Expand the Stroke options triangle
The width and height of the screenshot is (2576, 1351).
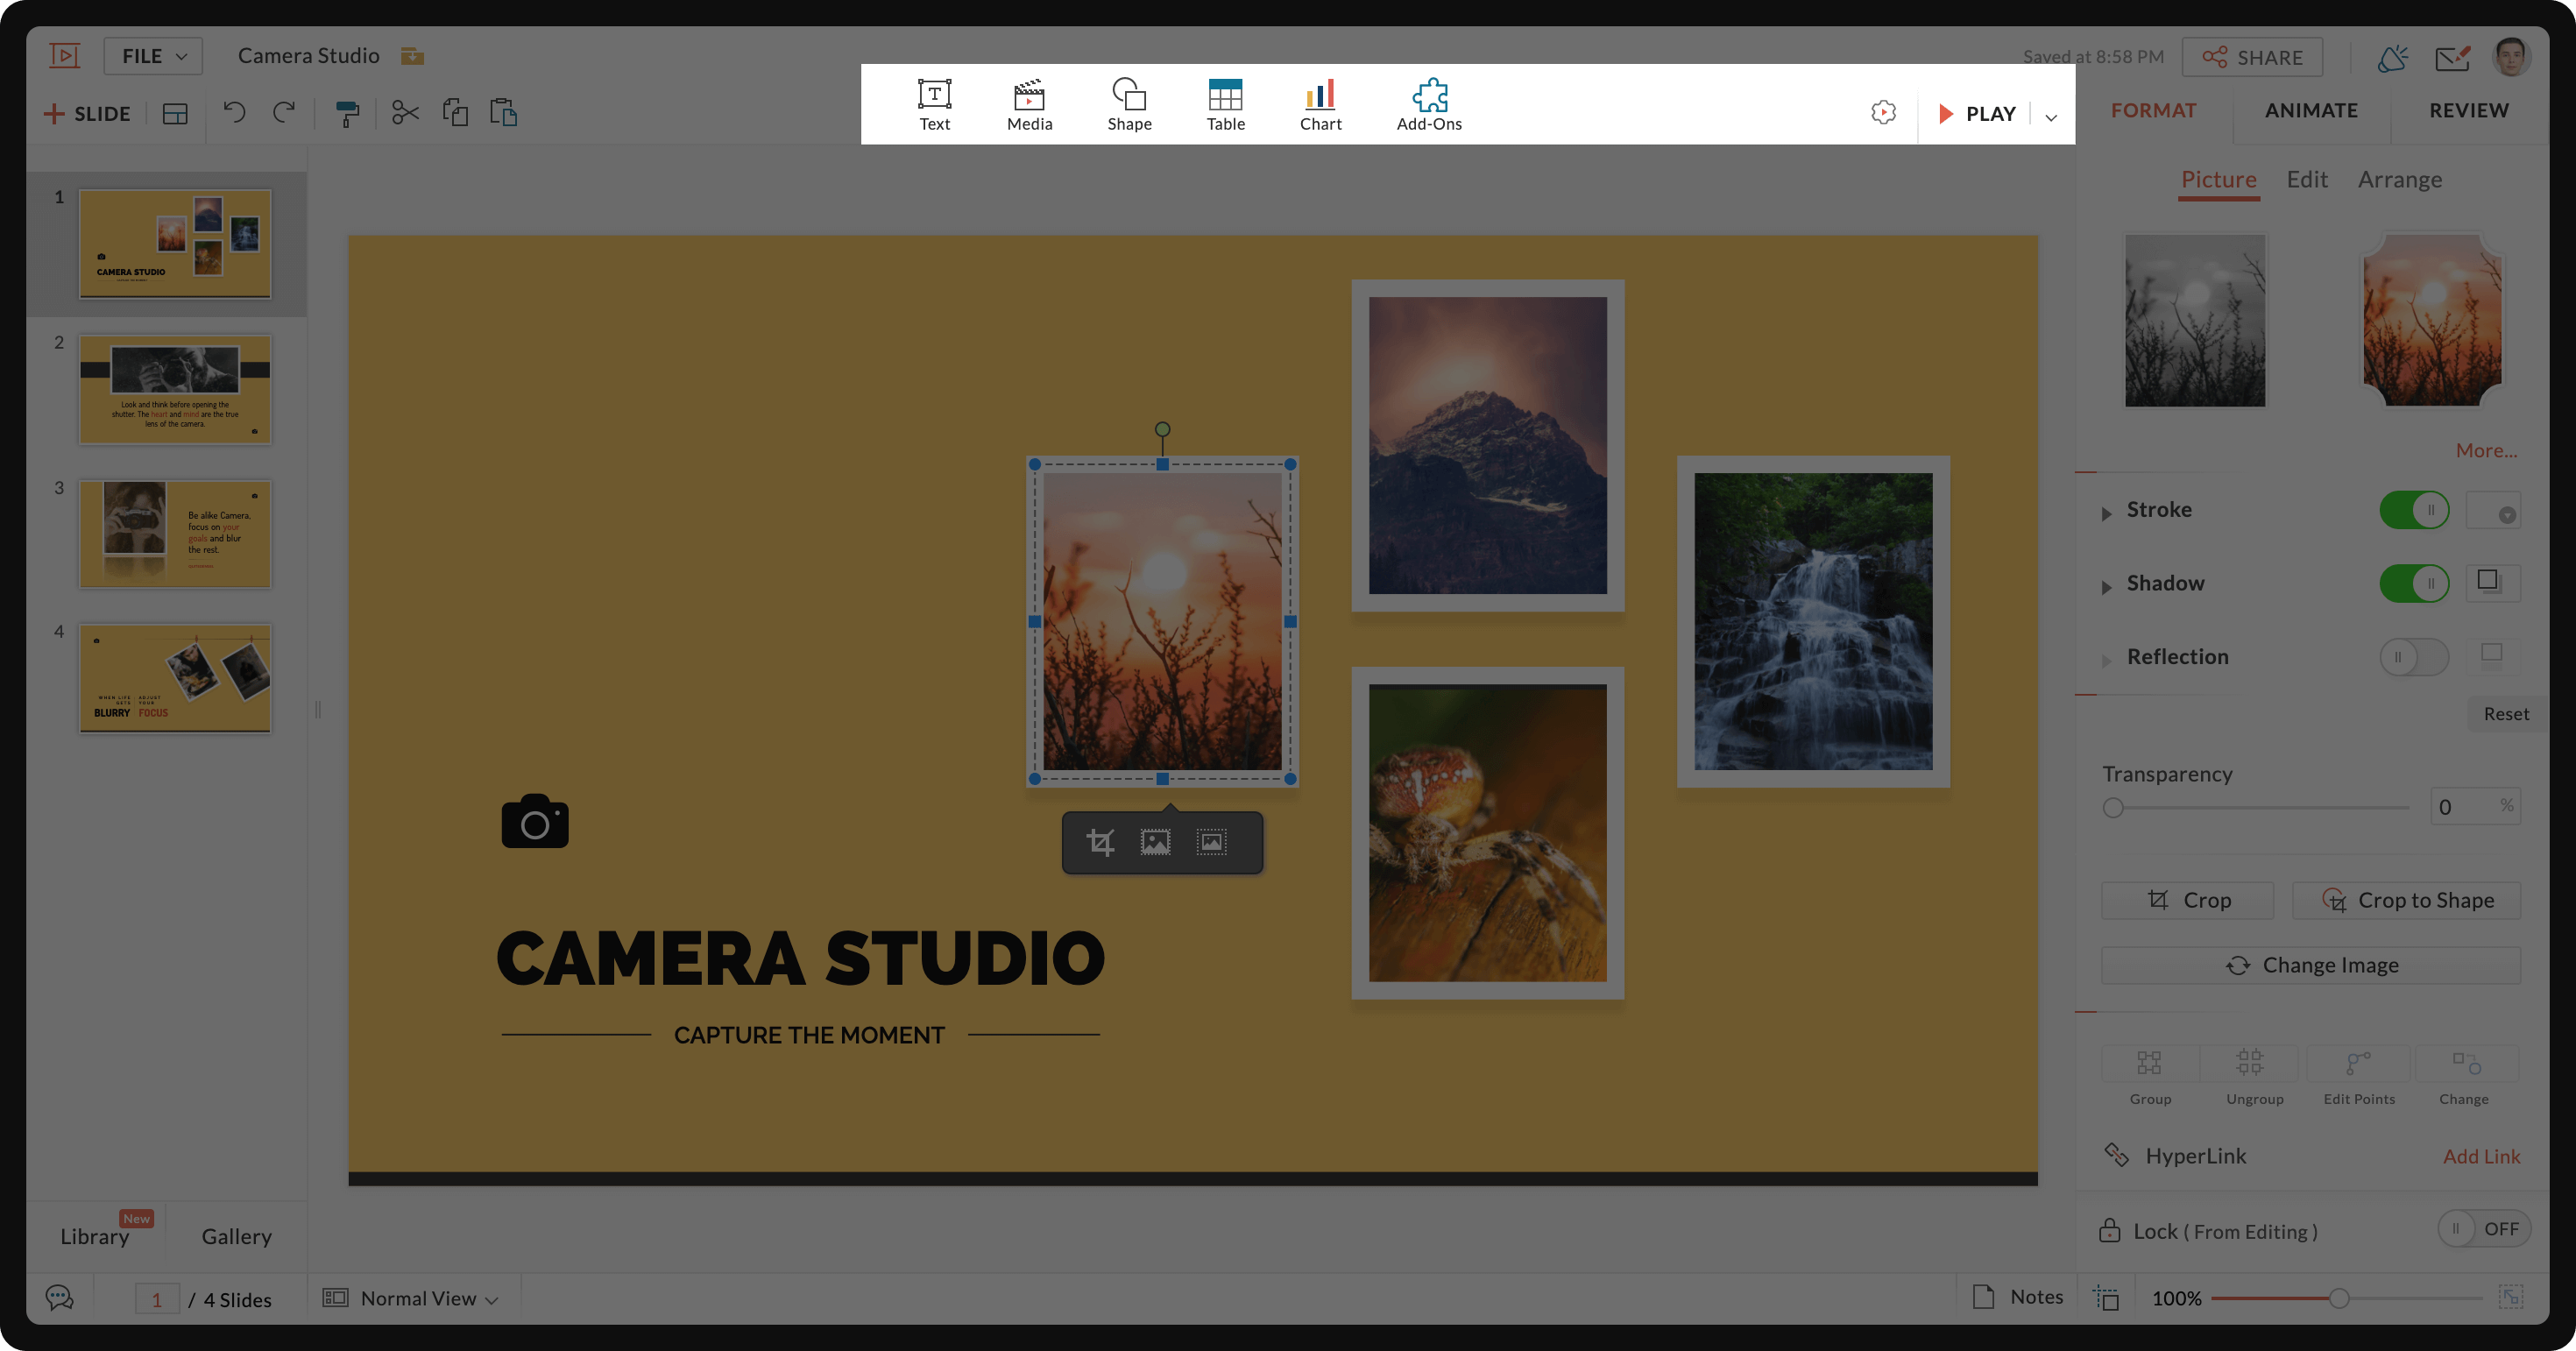tap(2106, 513)
